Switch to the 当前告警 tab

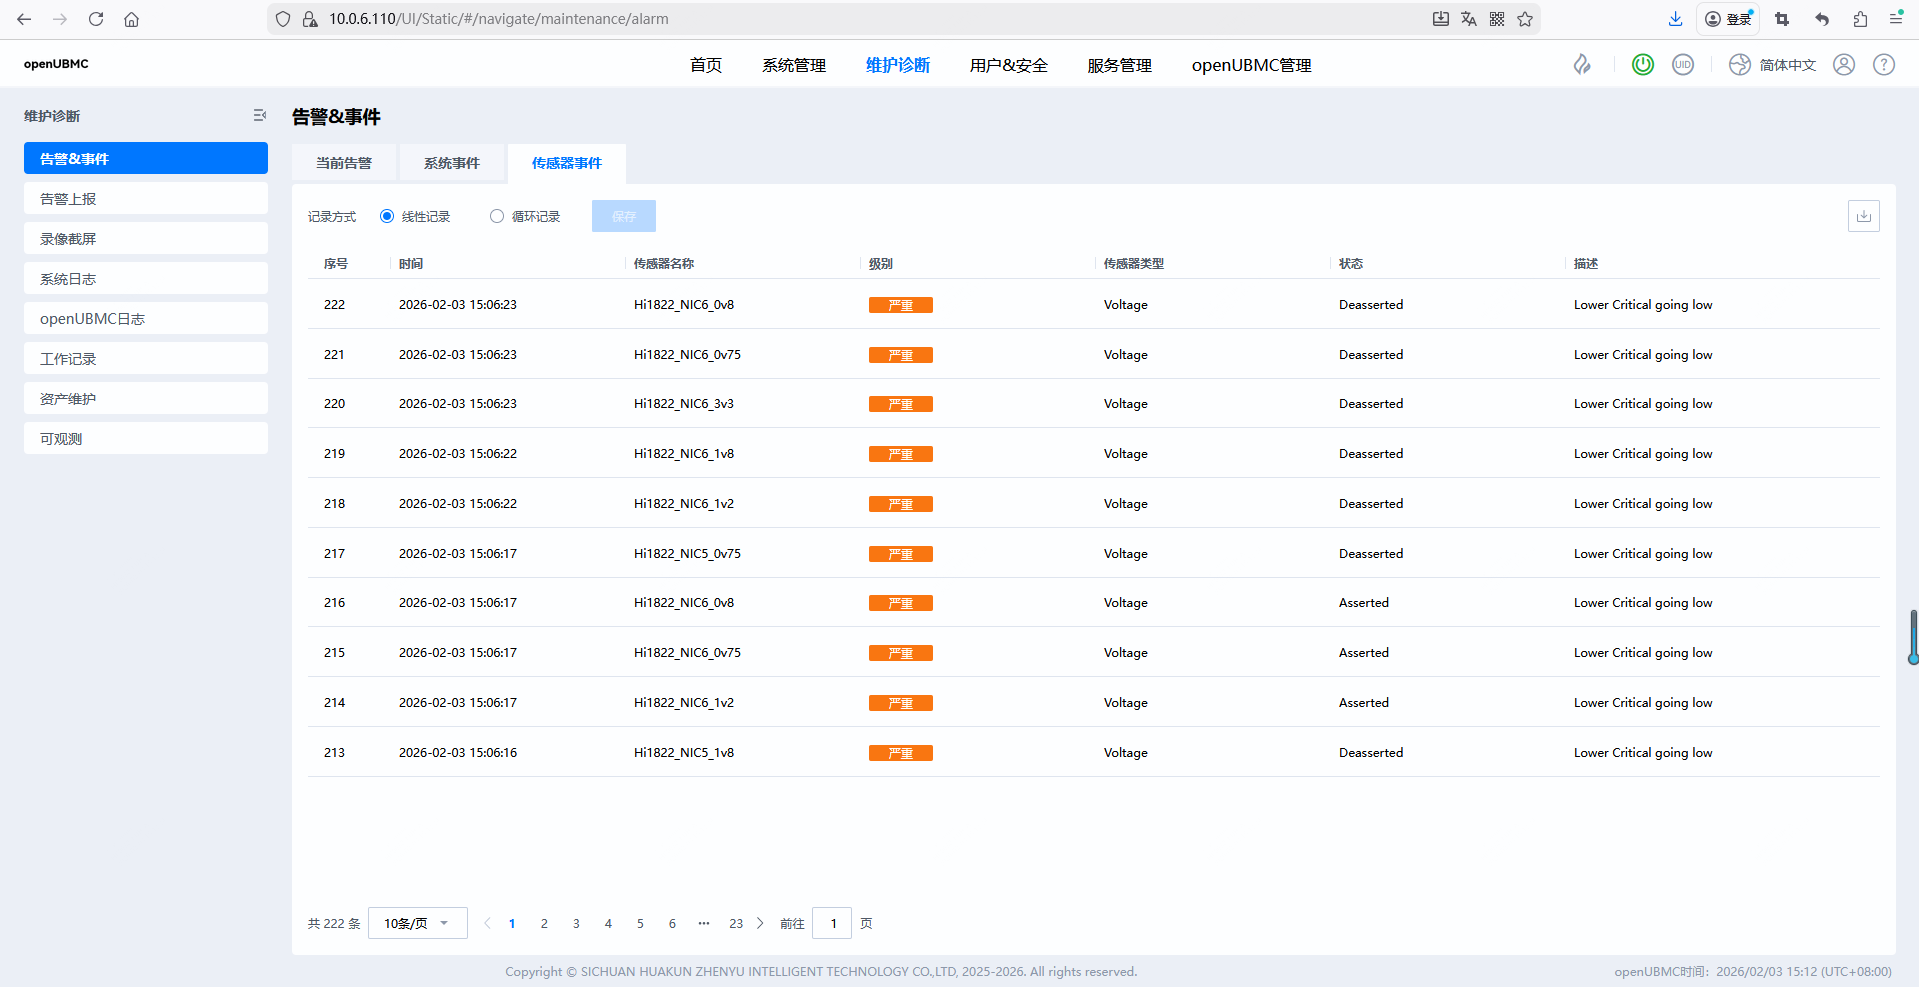(x=344, y=163)
